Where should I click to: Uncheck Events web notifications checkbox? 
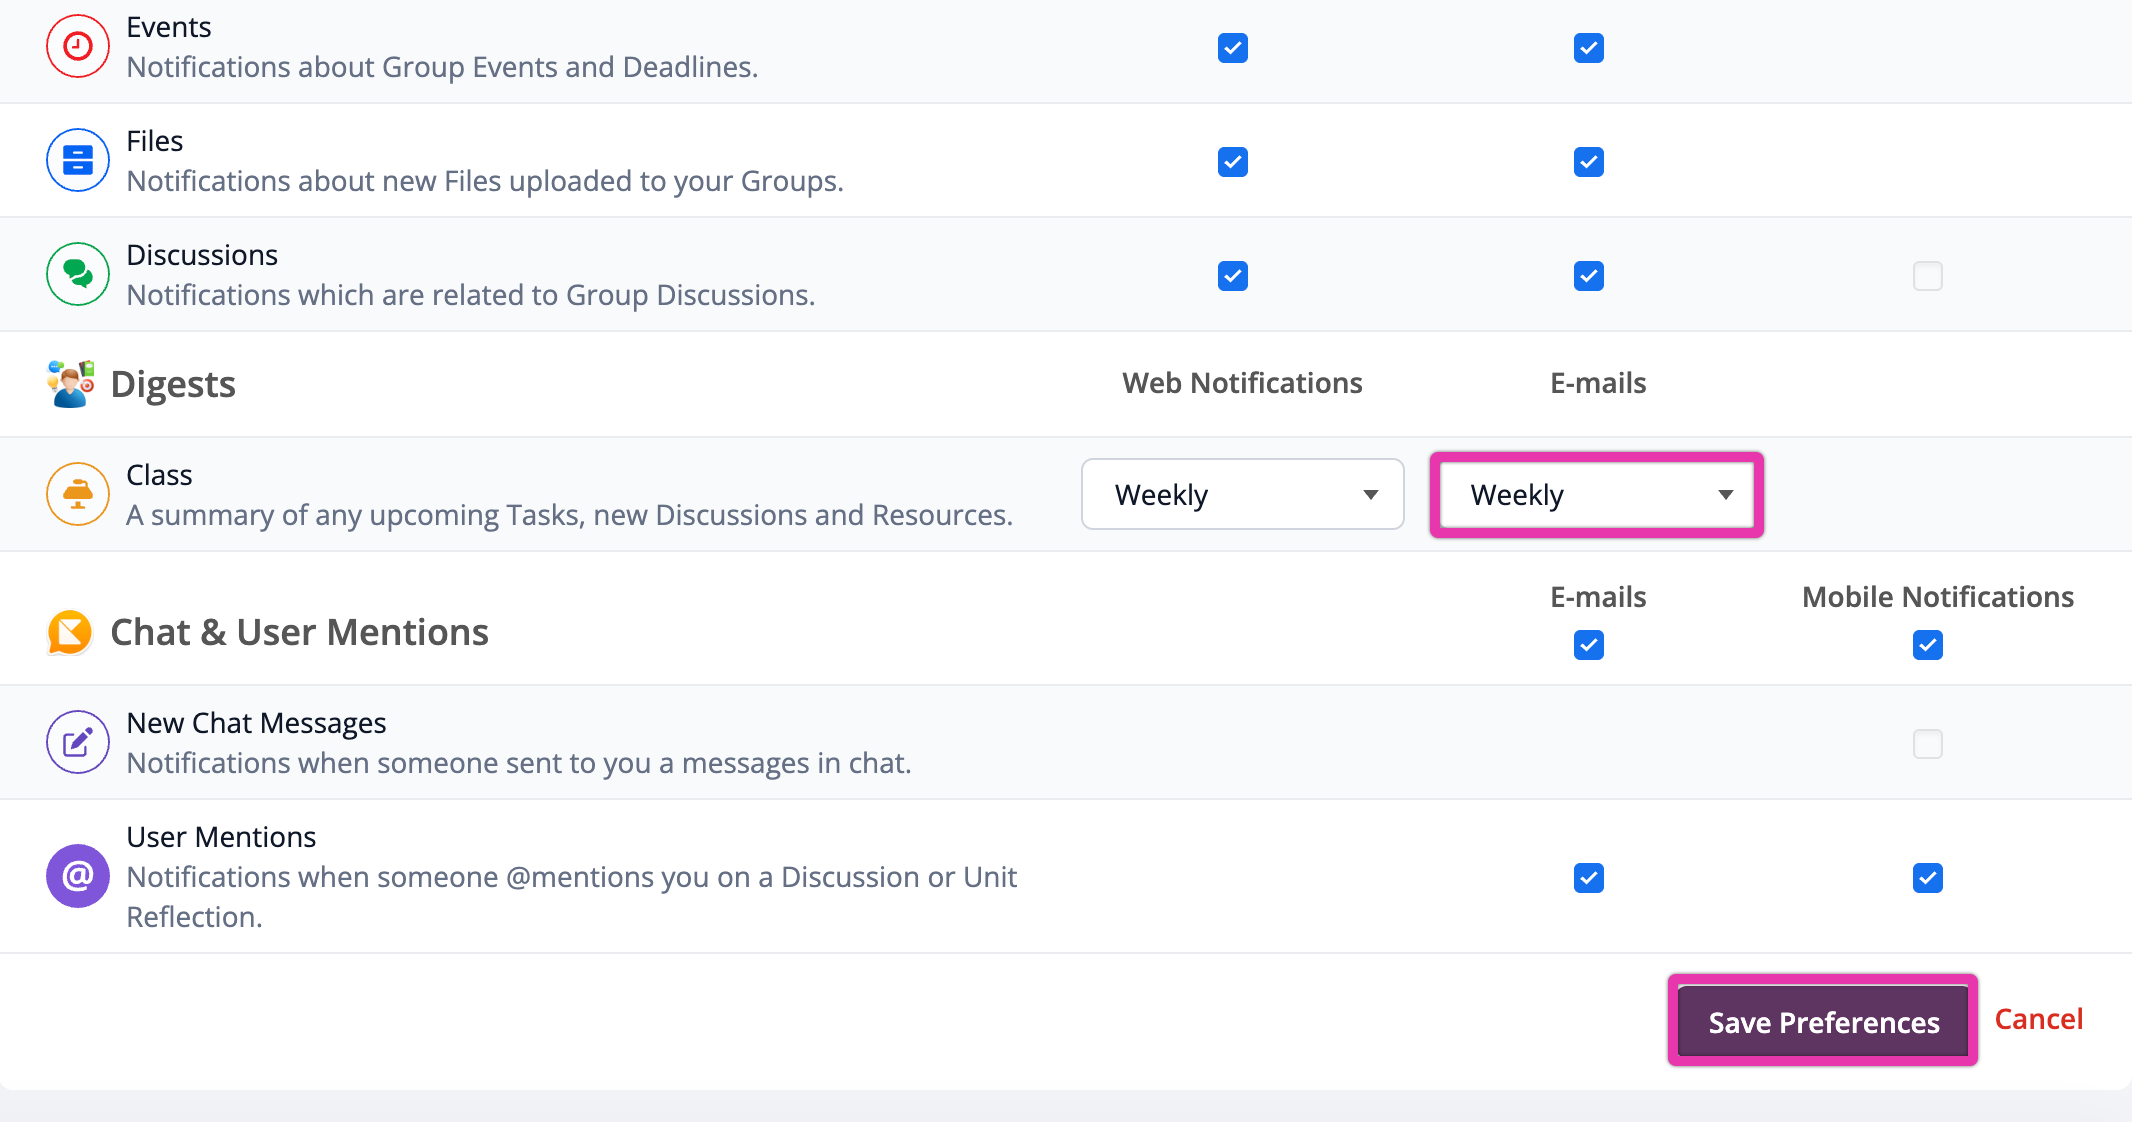[x=1233, y=48]
